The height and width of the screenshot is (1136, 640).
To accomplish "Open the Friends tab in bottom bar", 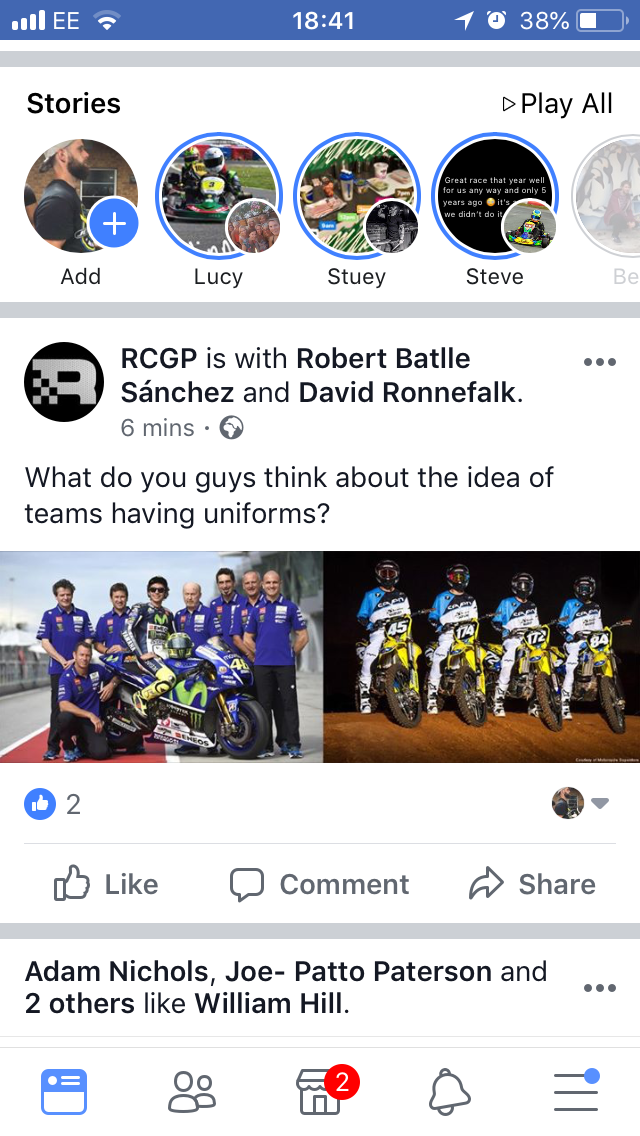I will click(192, 1091).
